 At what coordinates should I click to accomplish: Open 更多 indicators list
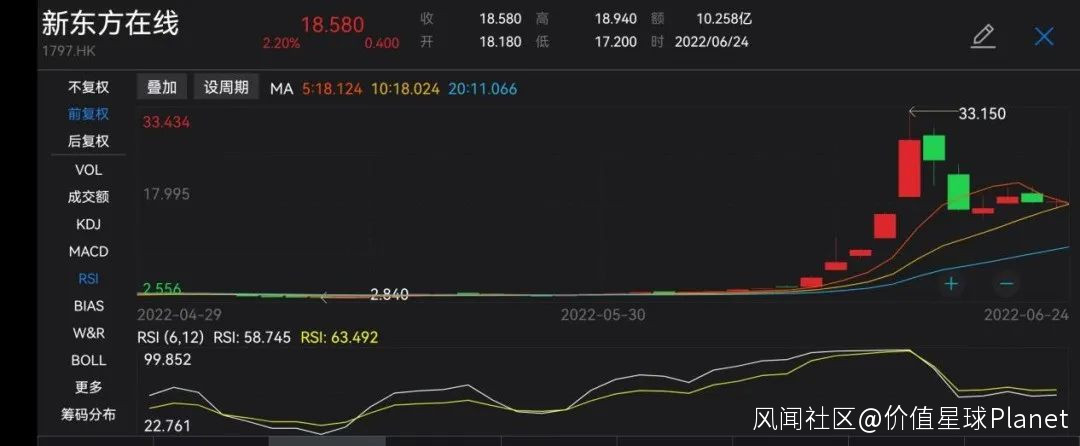point(88,387)
